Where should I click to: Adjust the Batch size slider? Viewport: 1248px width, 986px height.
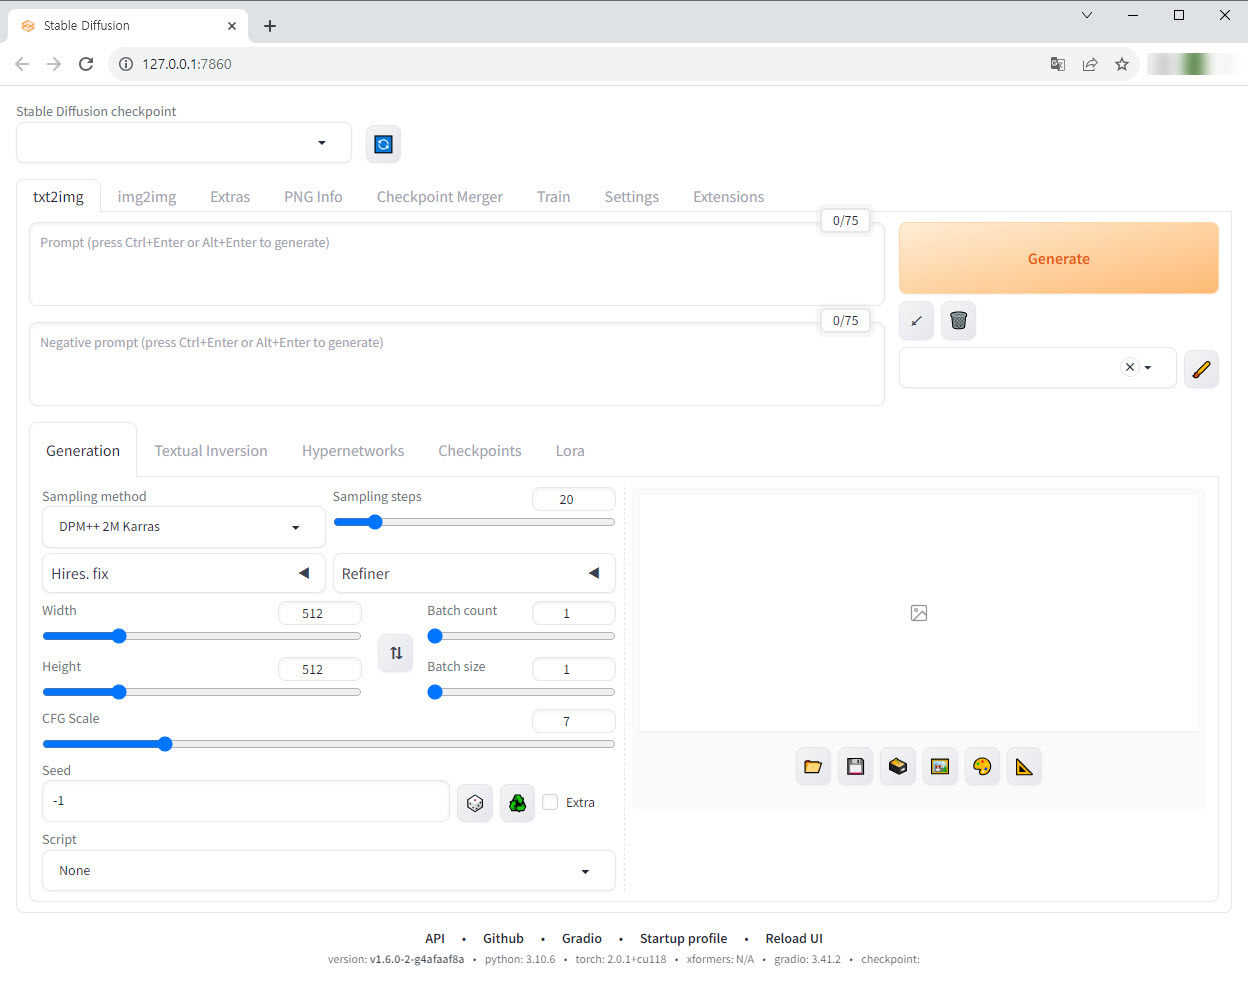521,692
